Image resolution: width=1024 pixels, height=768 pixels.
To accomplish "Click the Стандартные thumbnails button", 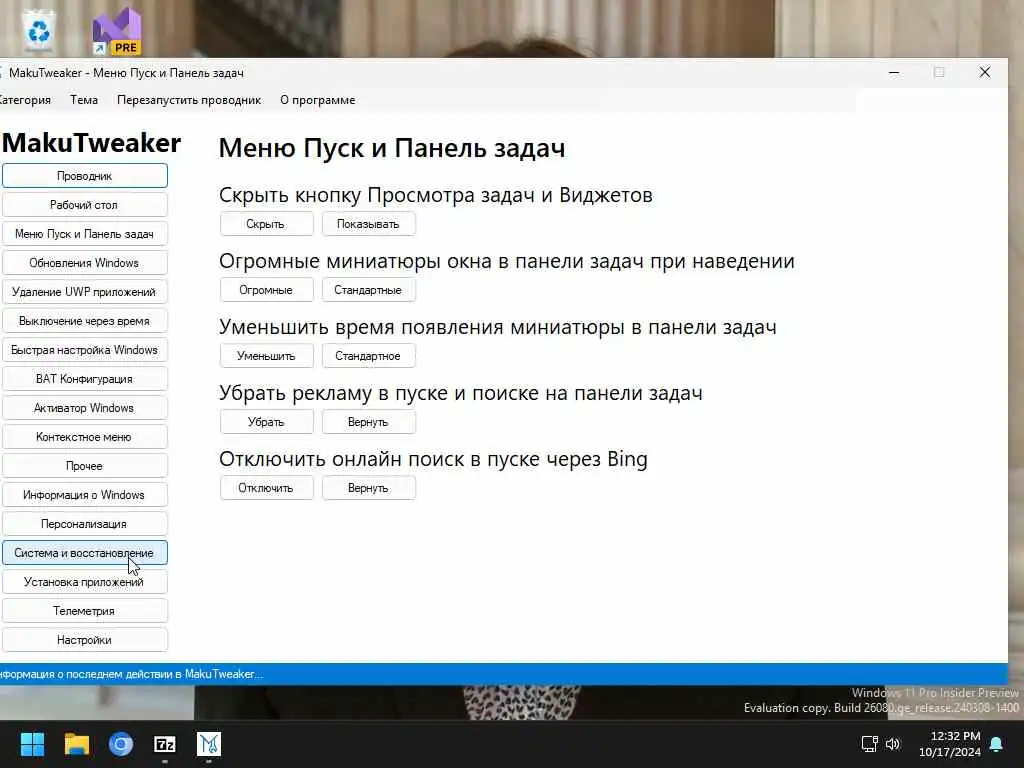I will (x=368, y=290).
